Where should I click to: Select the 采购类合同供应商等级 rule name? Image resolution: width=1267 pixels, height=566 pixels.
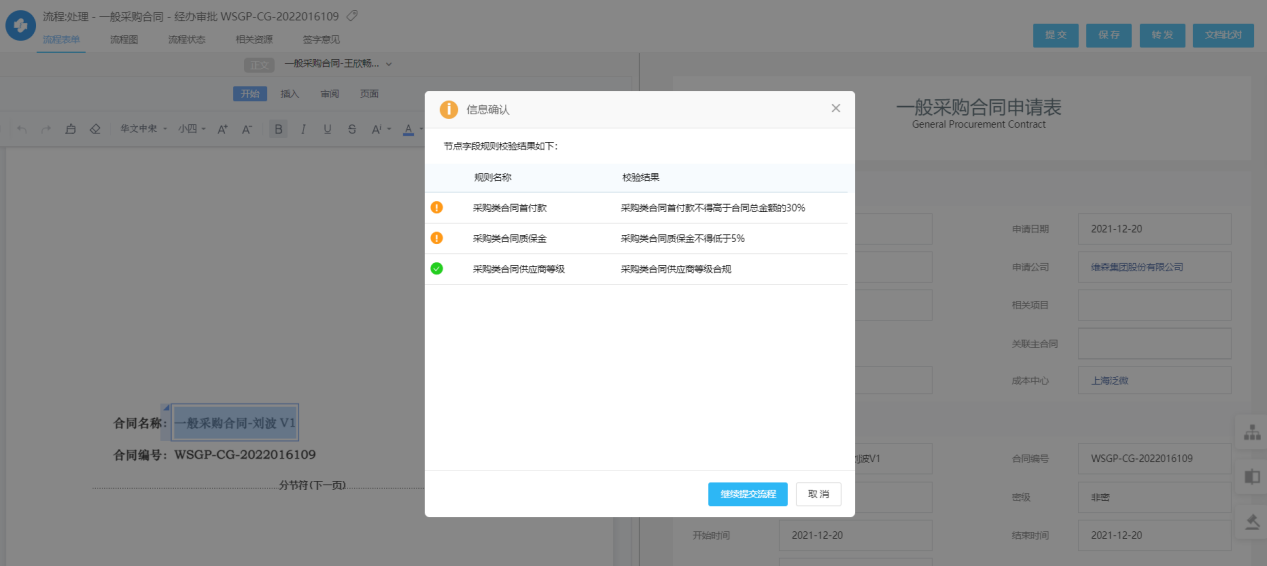pos(519,269)
